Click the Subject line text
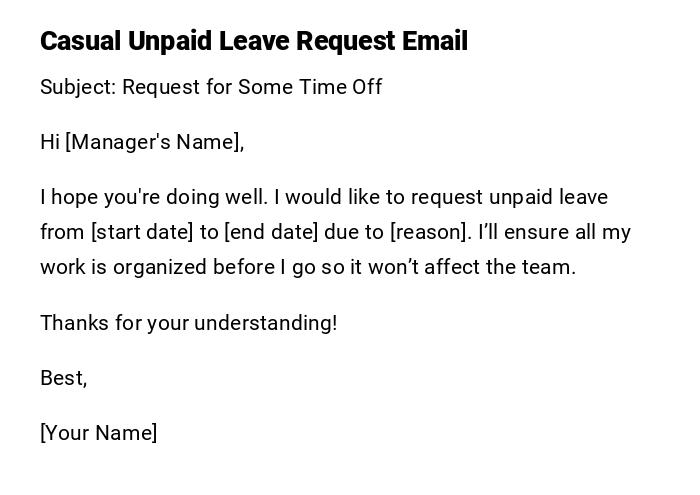This screenshot has height=495, width=700. tap(211, 87)
